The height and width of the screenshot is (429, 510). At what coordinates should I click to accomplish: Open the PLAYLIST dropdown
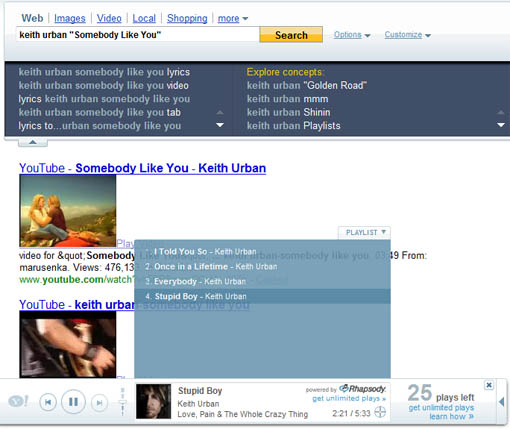pos(364,232)
